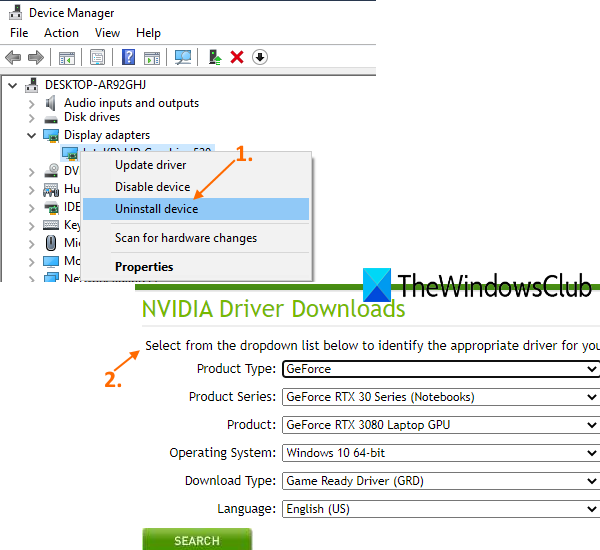Viewport: 600px width, 550px height.
Task: Click the Keyboards category icon
Action: pyautogui.click(x=51, y=225)
